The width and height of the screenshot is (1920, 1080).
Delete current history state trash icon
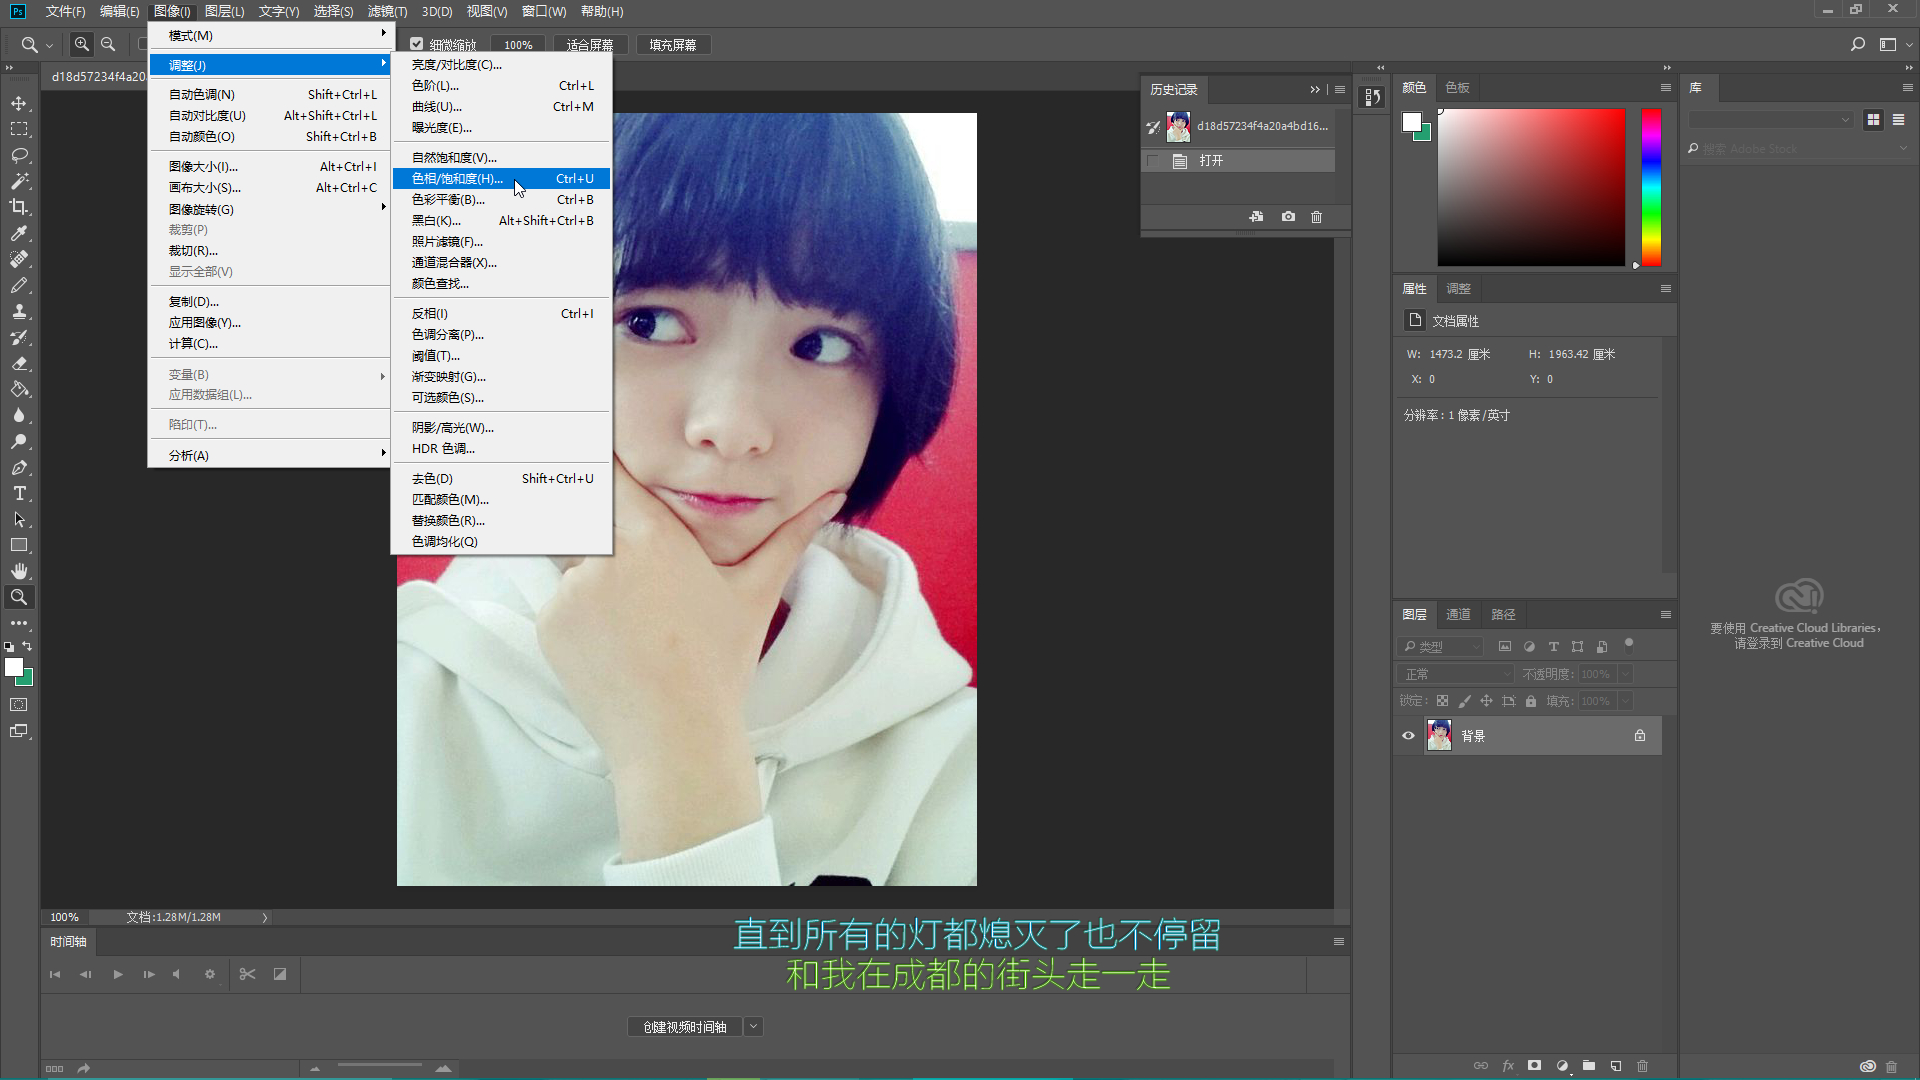1316,217
